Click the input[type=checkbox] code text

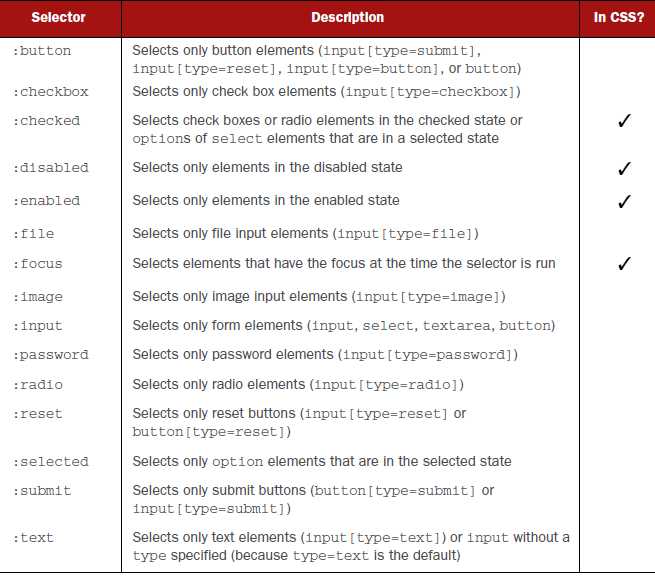tap(427, 92)
